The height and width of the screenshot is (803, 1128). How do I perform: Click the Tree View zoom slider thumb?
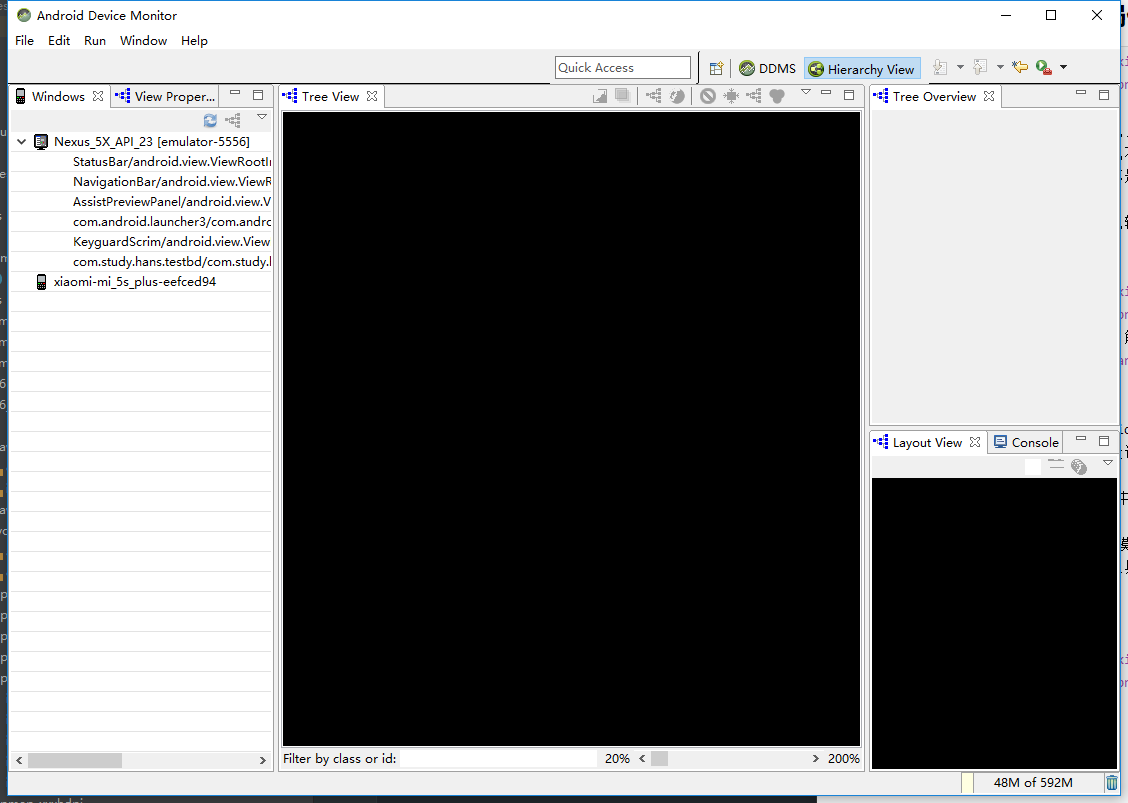(x=660, y=758)
